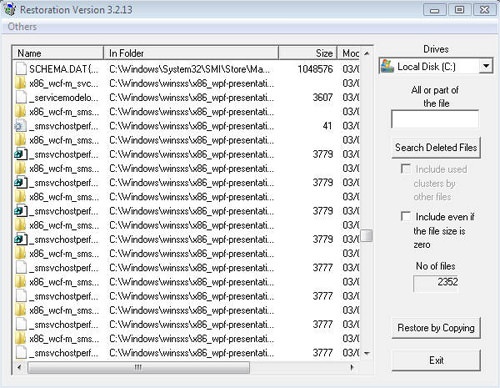Click the file list scroll-down arrow

tap(367, 353)
